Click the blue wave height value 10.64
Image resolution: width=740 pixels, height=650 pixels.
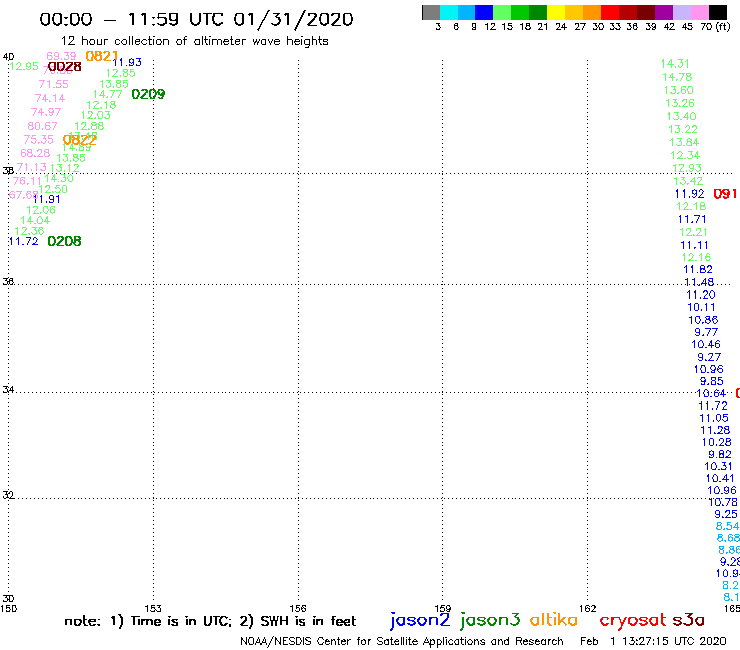pos(711,393)
